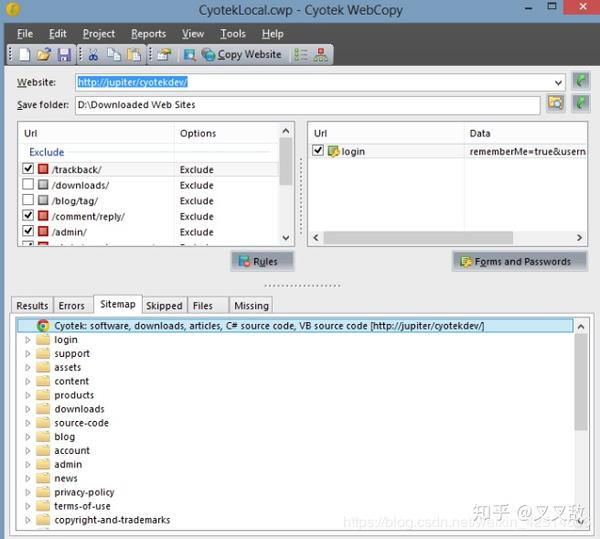Click the Open project folder icon
600x539 pixels.
(x=44, y=55)
